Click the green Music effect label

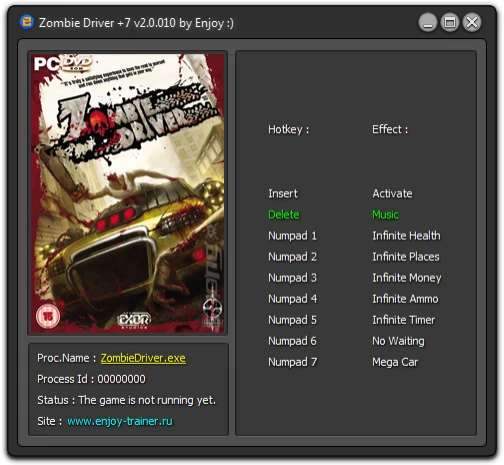(385, 214)
